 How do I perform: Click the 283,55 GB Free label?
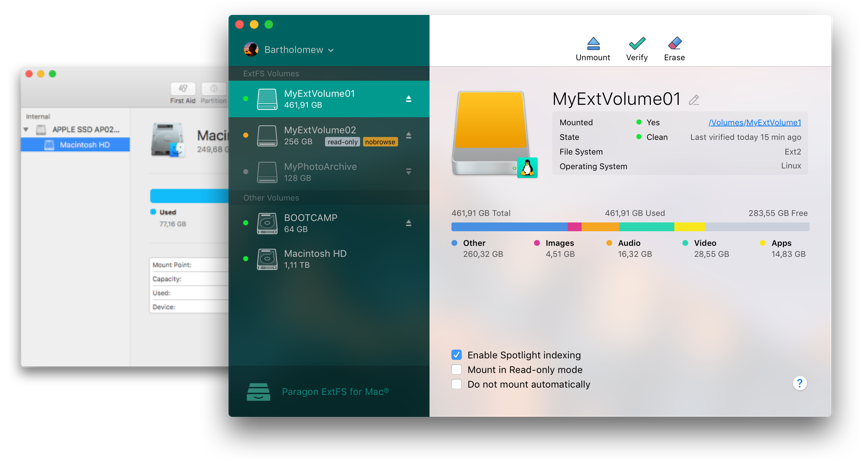(778, 213)
